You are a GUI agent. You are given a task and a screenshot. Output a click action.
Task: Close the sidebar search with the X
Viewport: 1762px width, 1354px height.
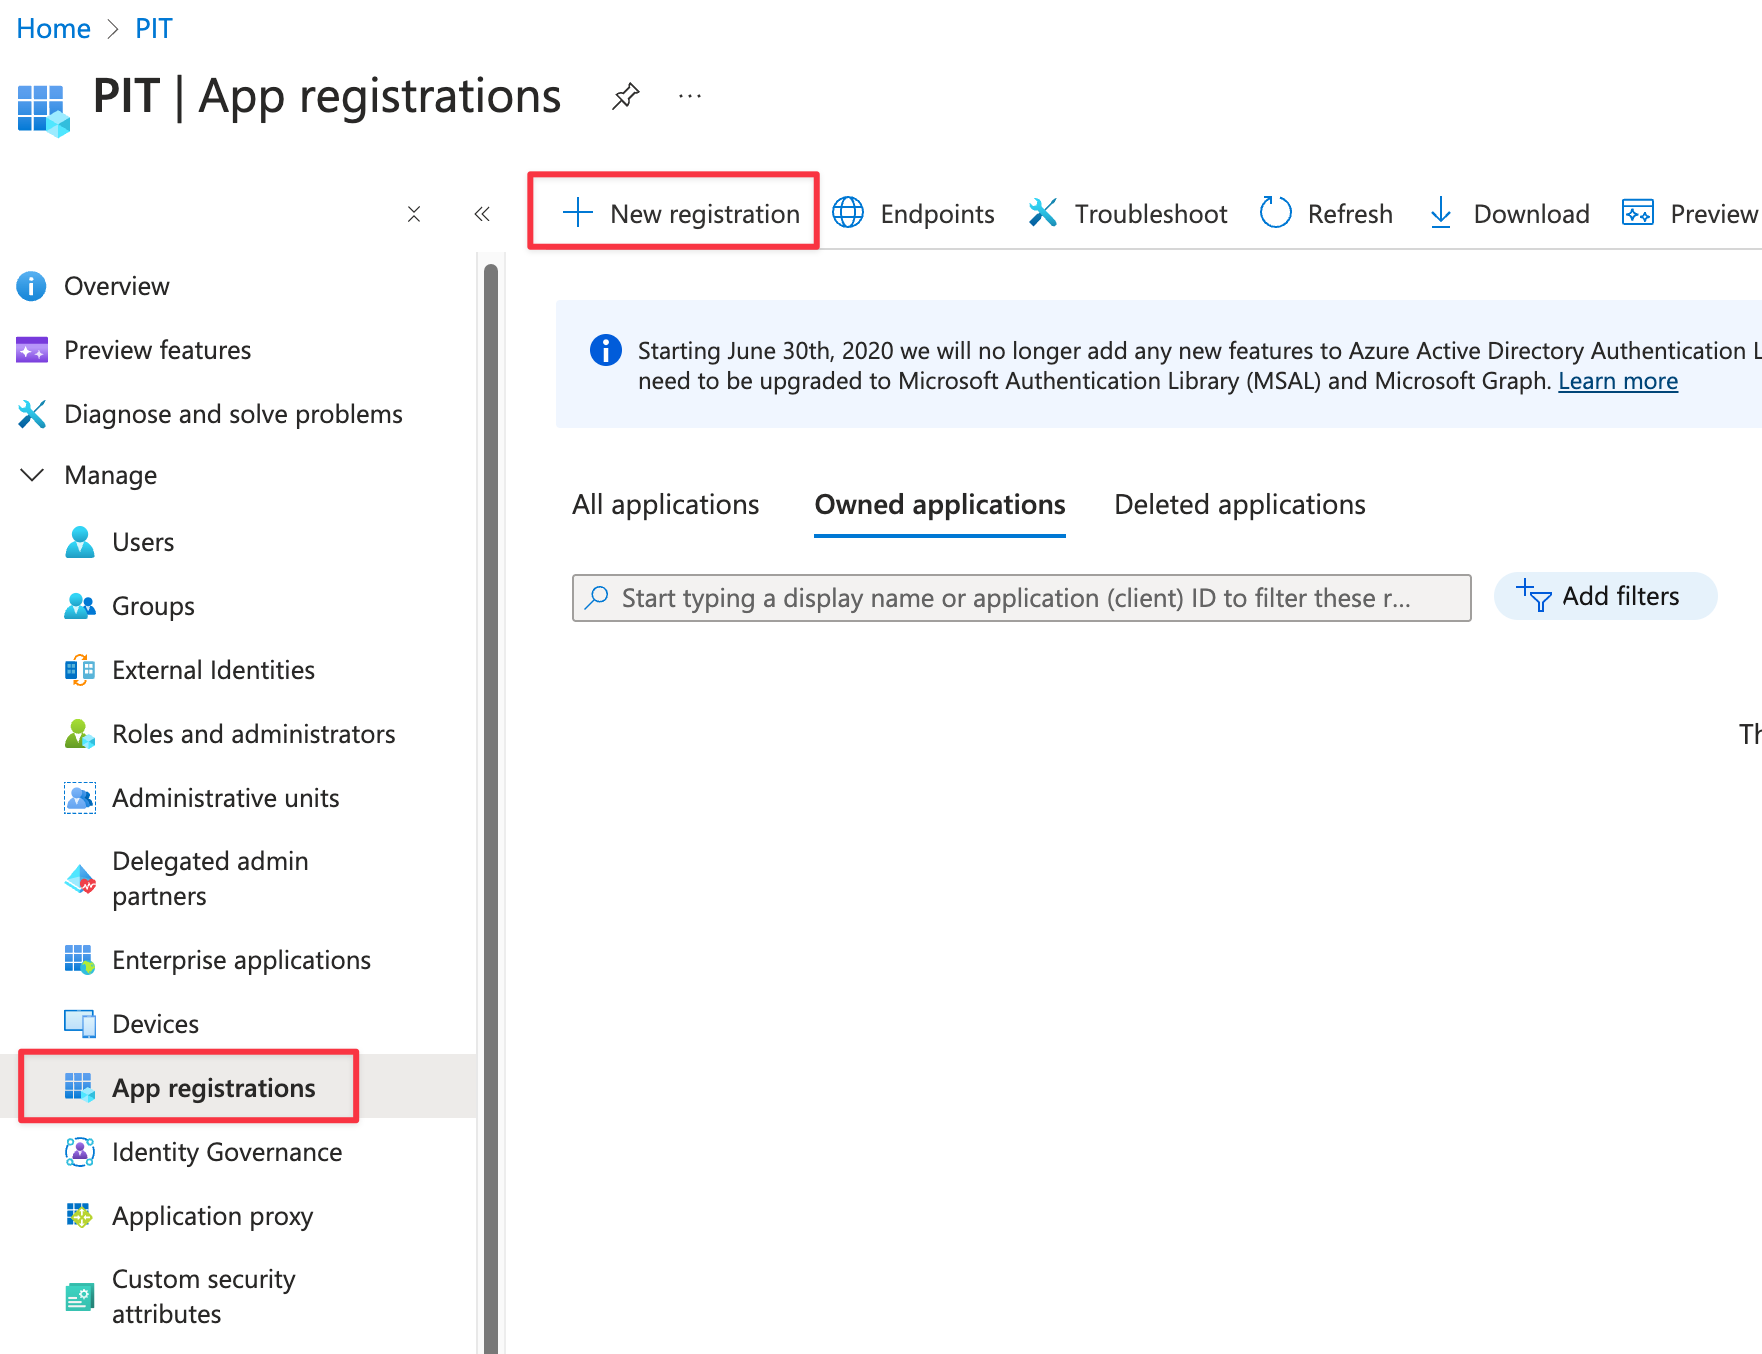coord(414,214)
